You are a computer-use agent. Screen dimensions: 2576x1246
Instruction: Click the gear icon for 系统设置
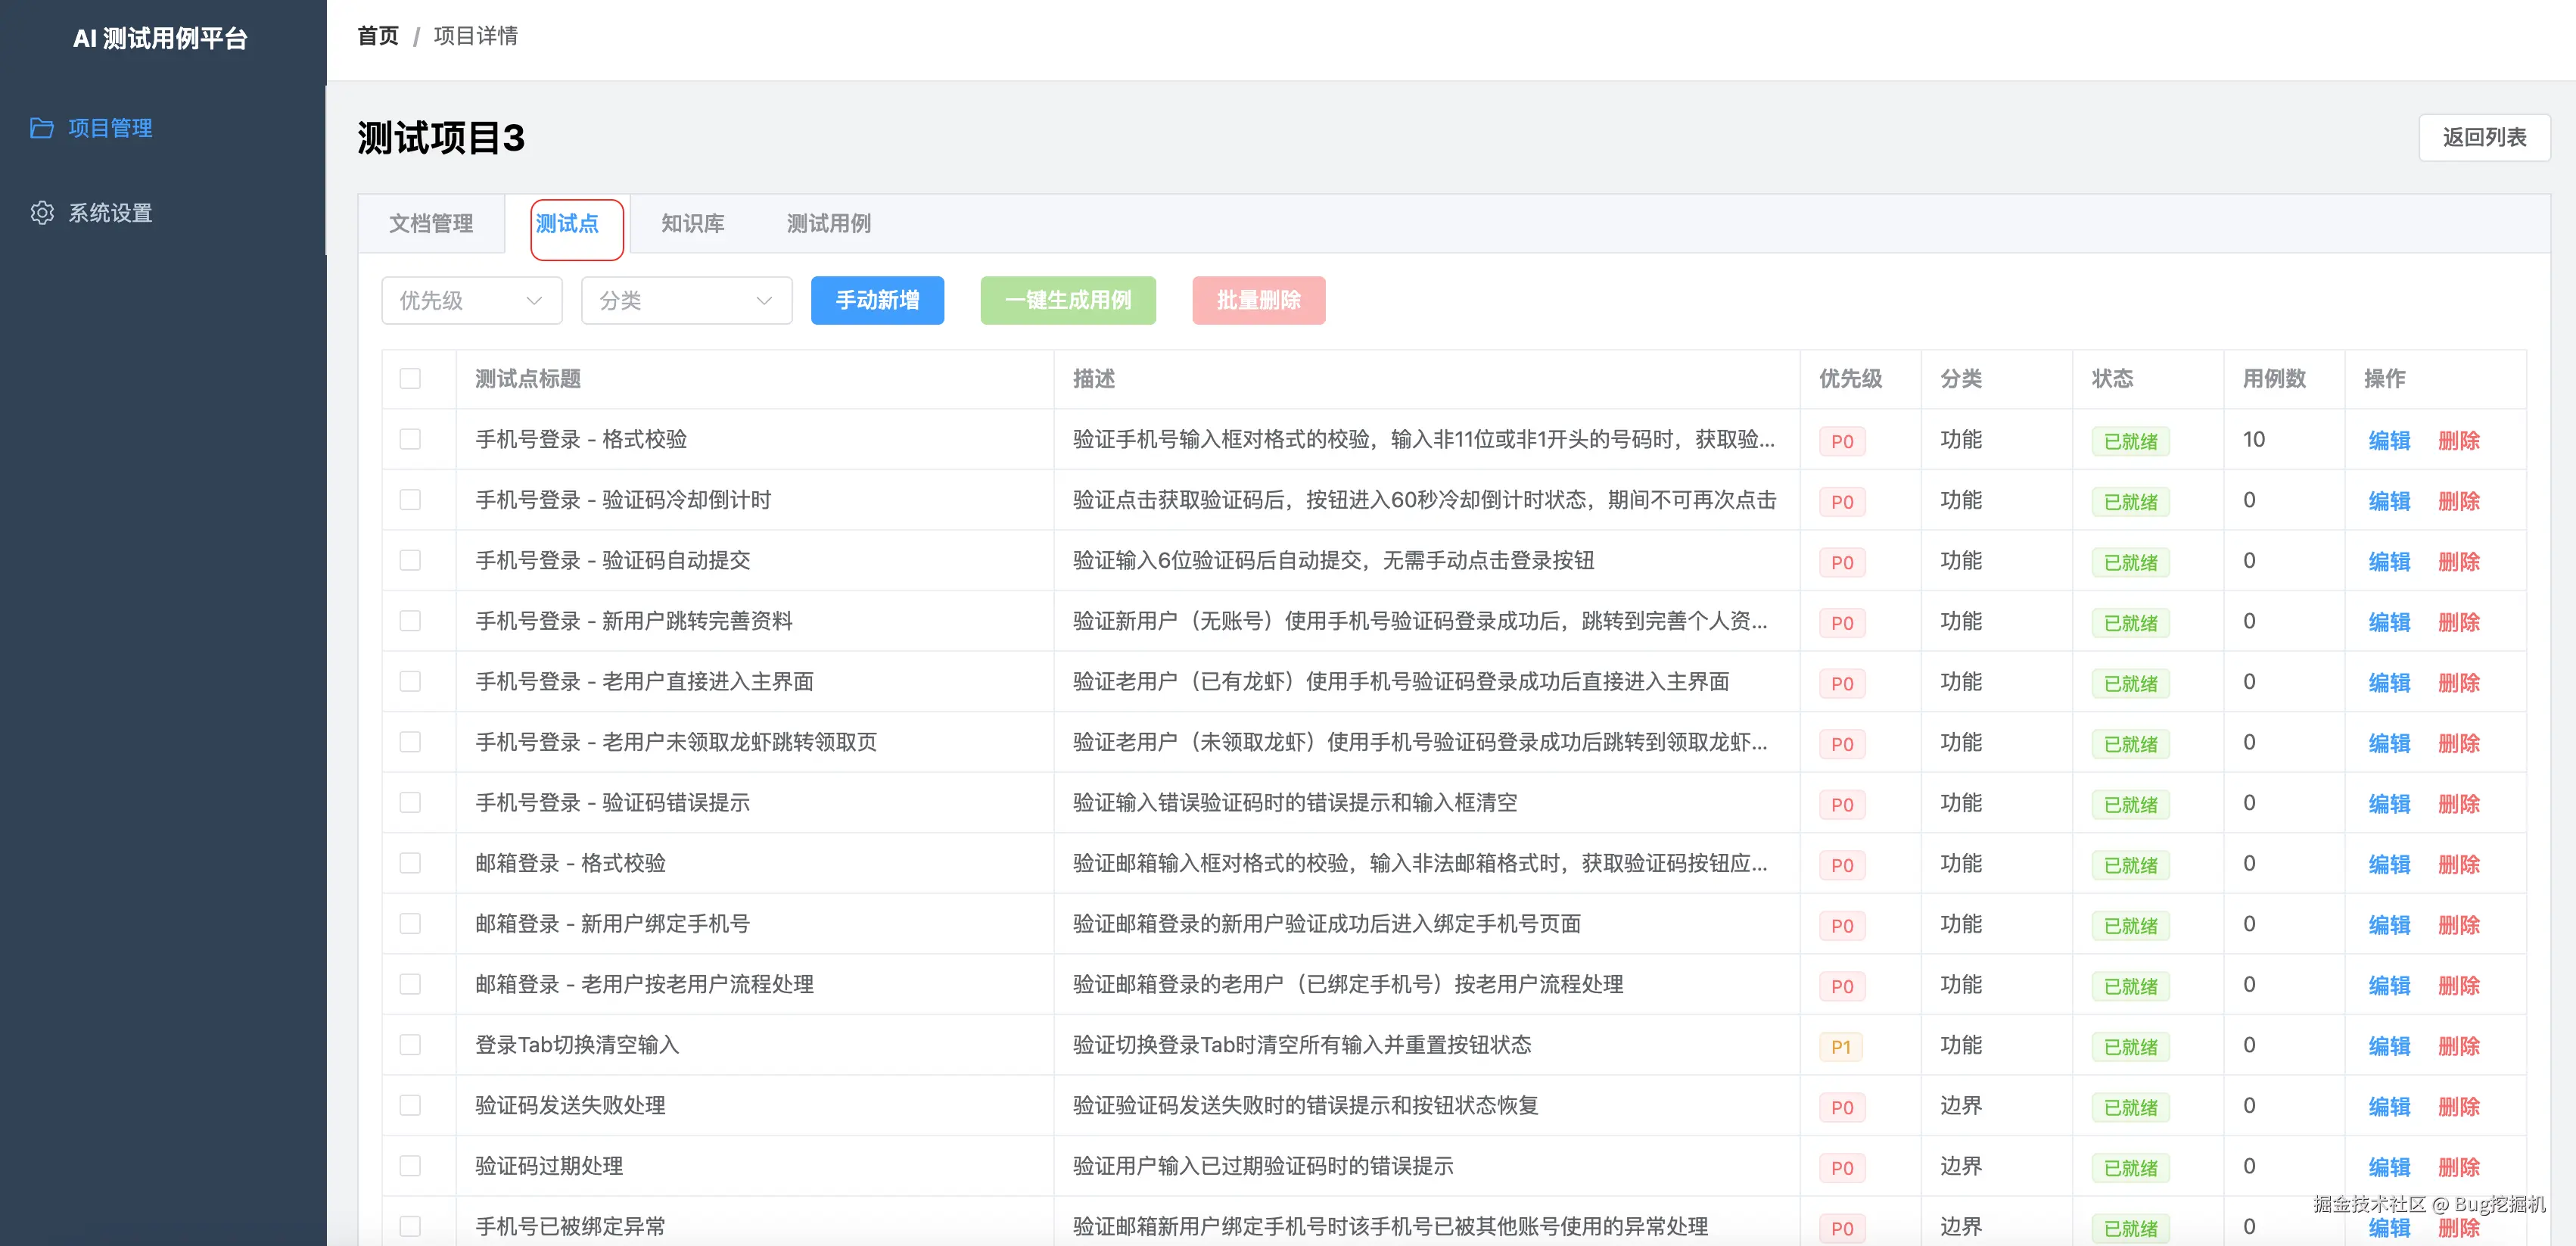(x=42, y=213)
